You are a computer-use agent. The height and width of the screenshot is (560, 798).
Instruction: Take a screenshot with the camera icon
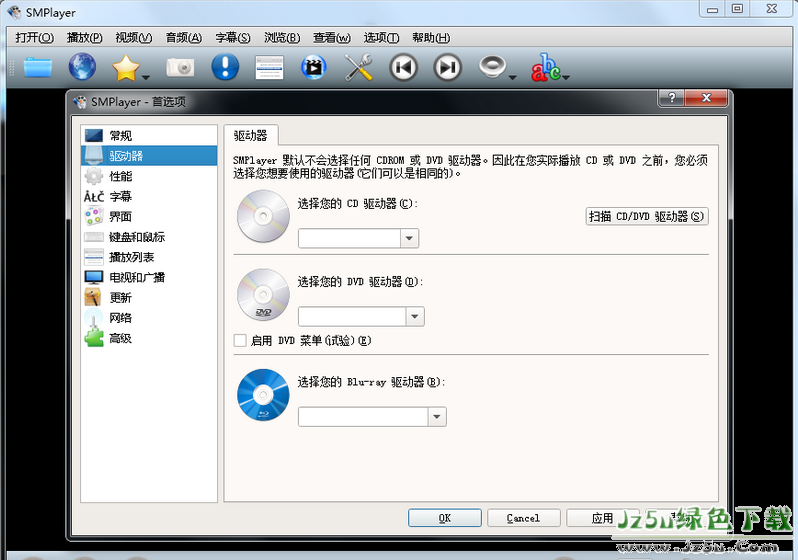(180, 67)
